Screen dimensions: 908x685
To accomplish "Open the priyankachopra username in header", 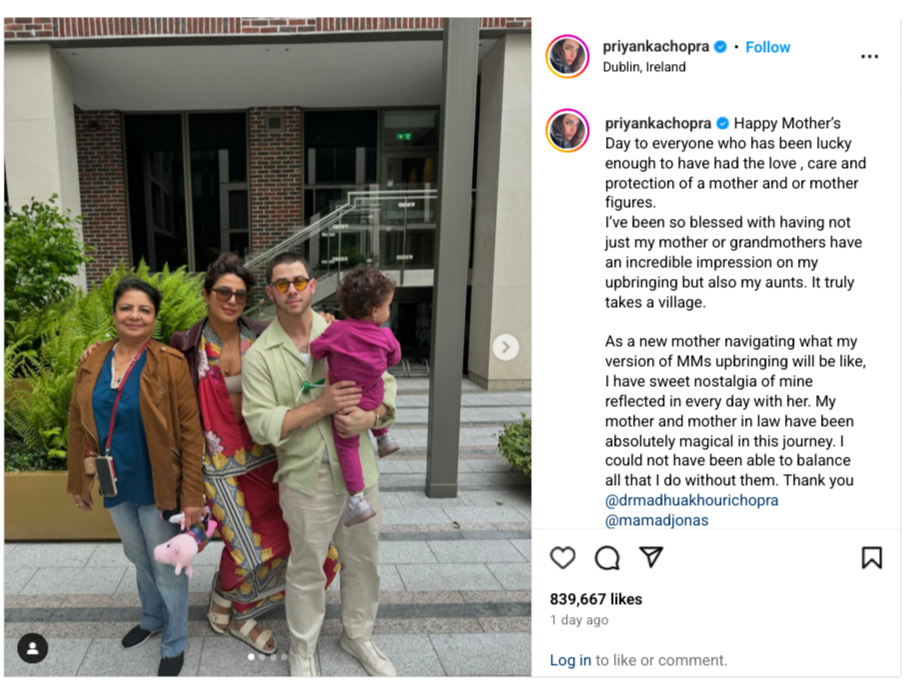I will [656, 47].
